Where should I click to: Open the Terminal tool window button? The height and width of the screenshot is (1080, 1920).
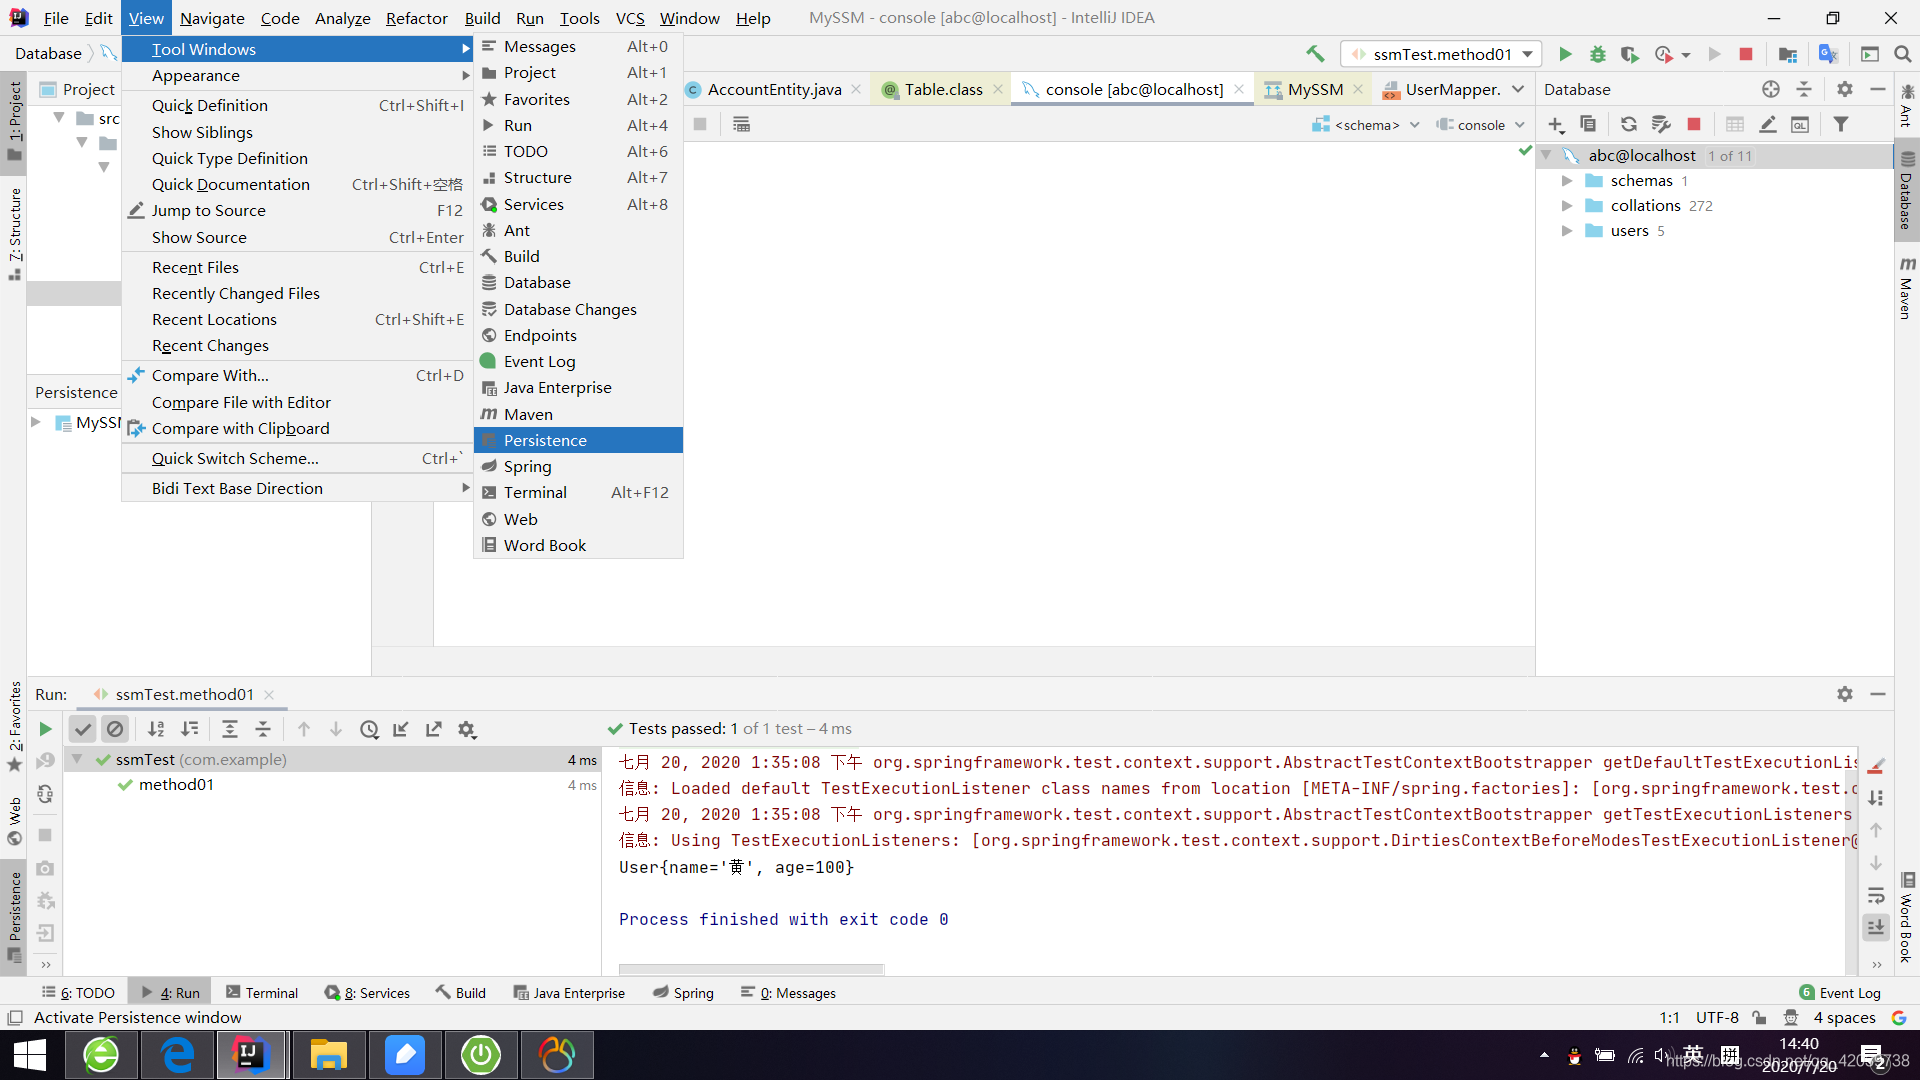(x=262, y=993)
